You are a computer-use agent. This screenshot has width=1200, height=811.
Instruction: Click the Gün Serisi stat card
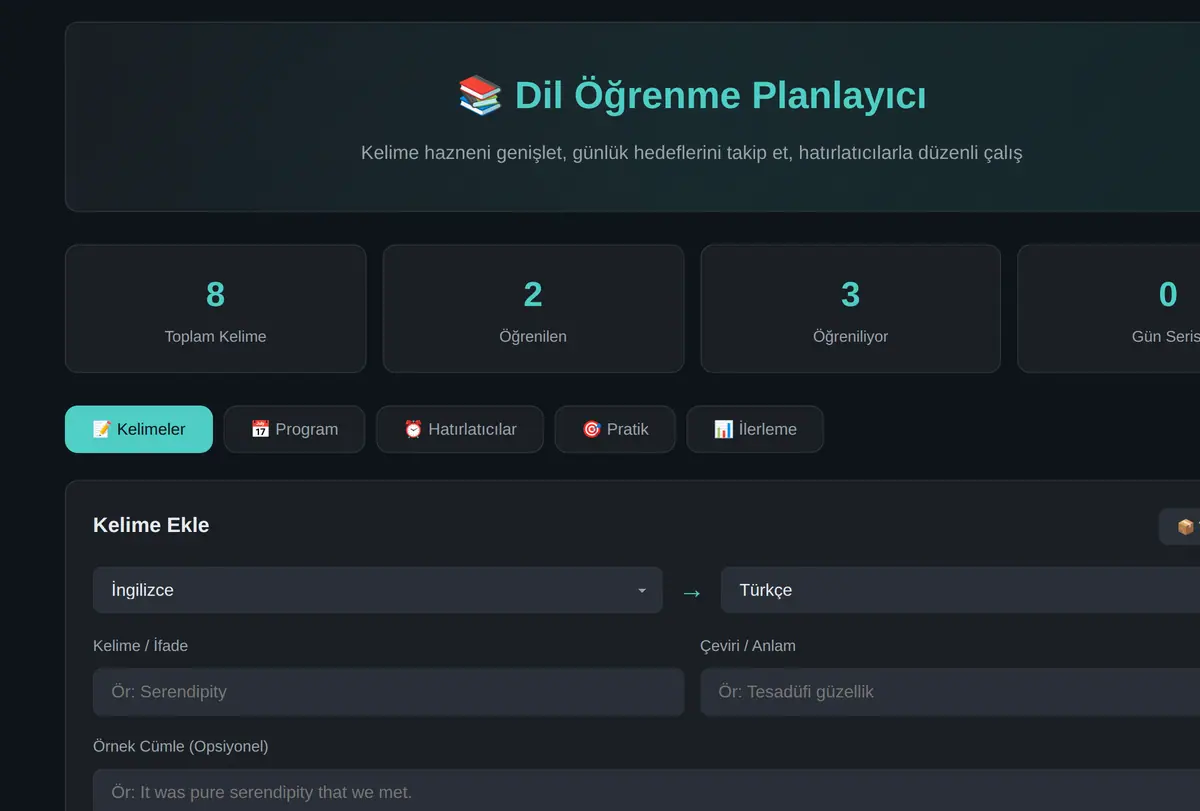tap(1109, 309)
